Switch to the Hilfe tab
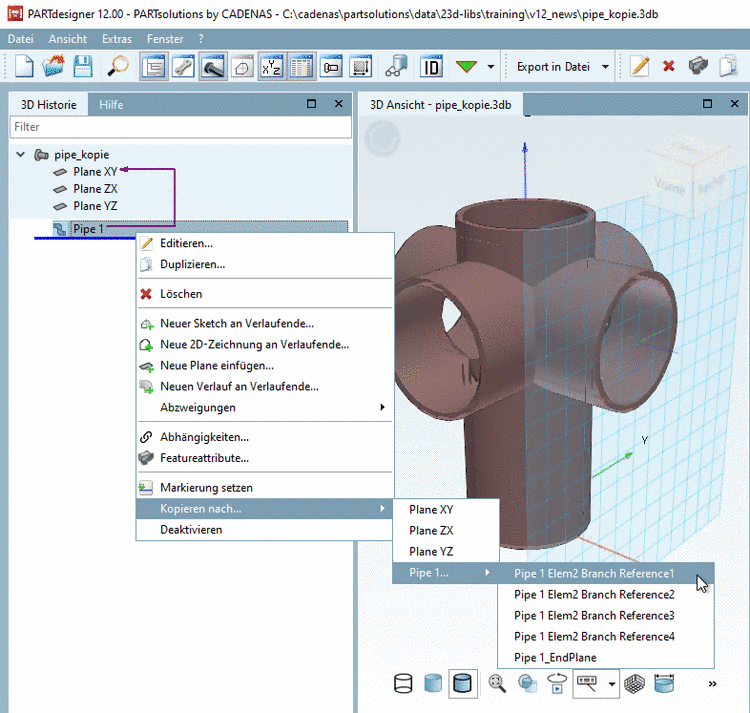Screen dimensions: 750x713 [111, 105]
